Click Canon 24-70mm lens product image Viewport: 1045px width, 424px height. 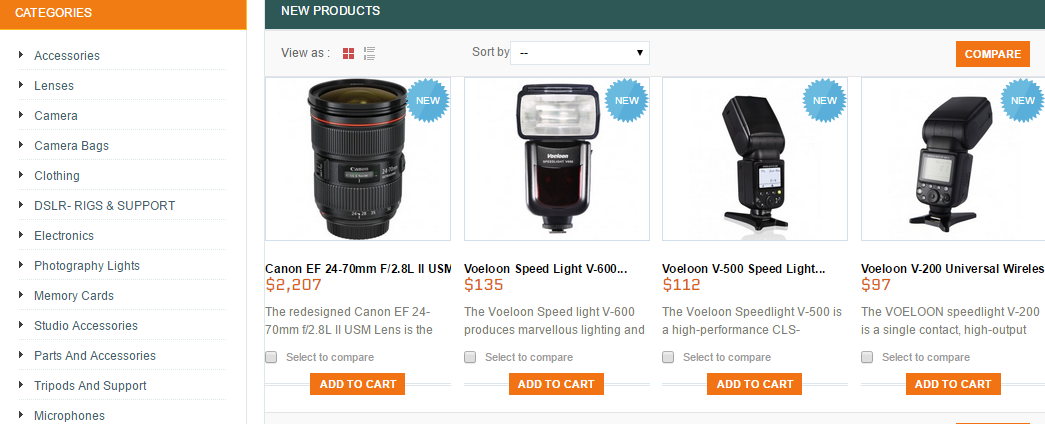click(357, 160)
